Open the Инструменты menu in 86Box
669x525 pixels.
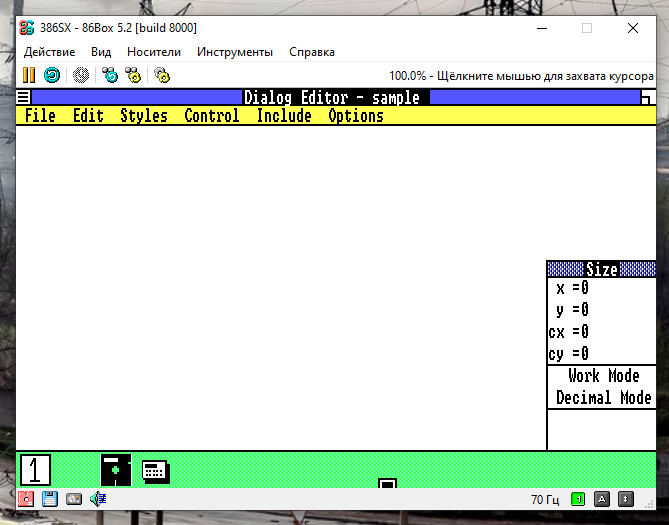[234, 52]
